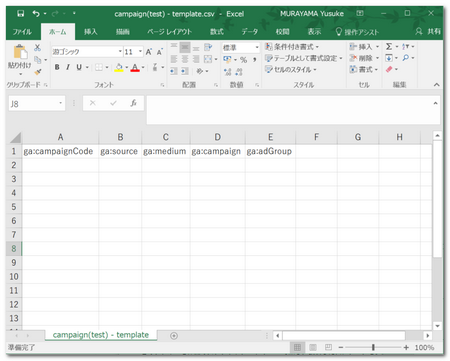Expand the formula bar
The image size is (450, 361).
coord(435,103)
